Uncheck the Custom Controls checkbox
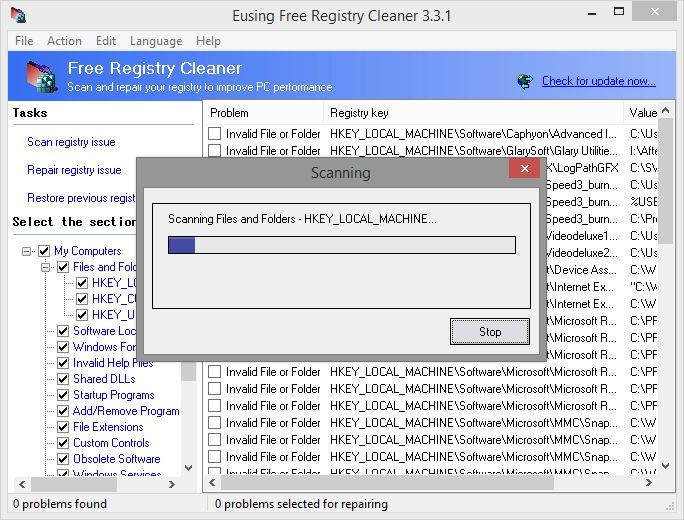The height and width of the screenshot is (520, 684). click(x=63, y=443)
